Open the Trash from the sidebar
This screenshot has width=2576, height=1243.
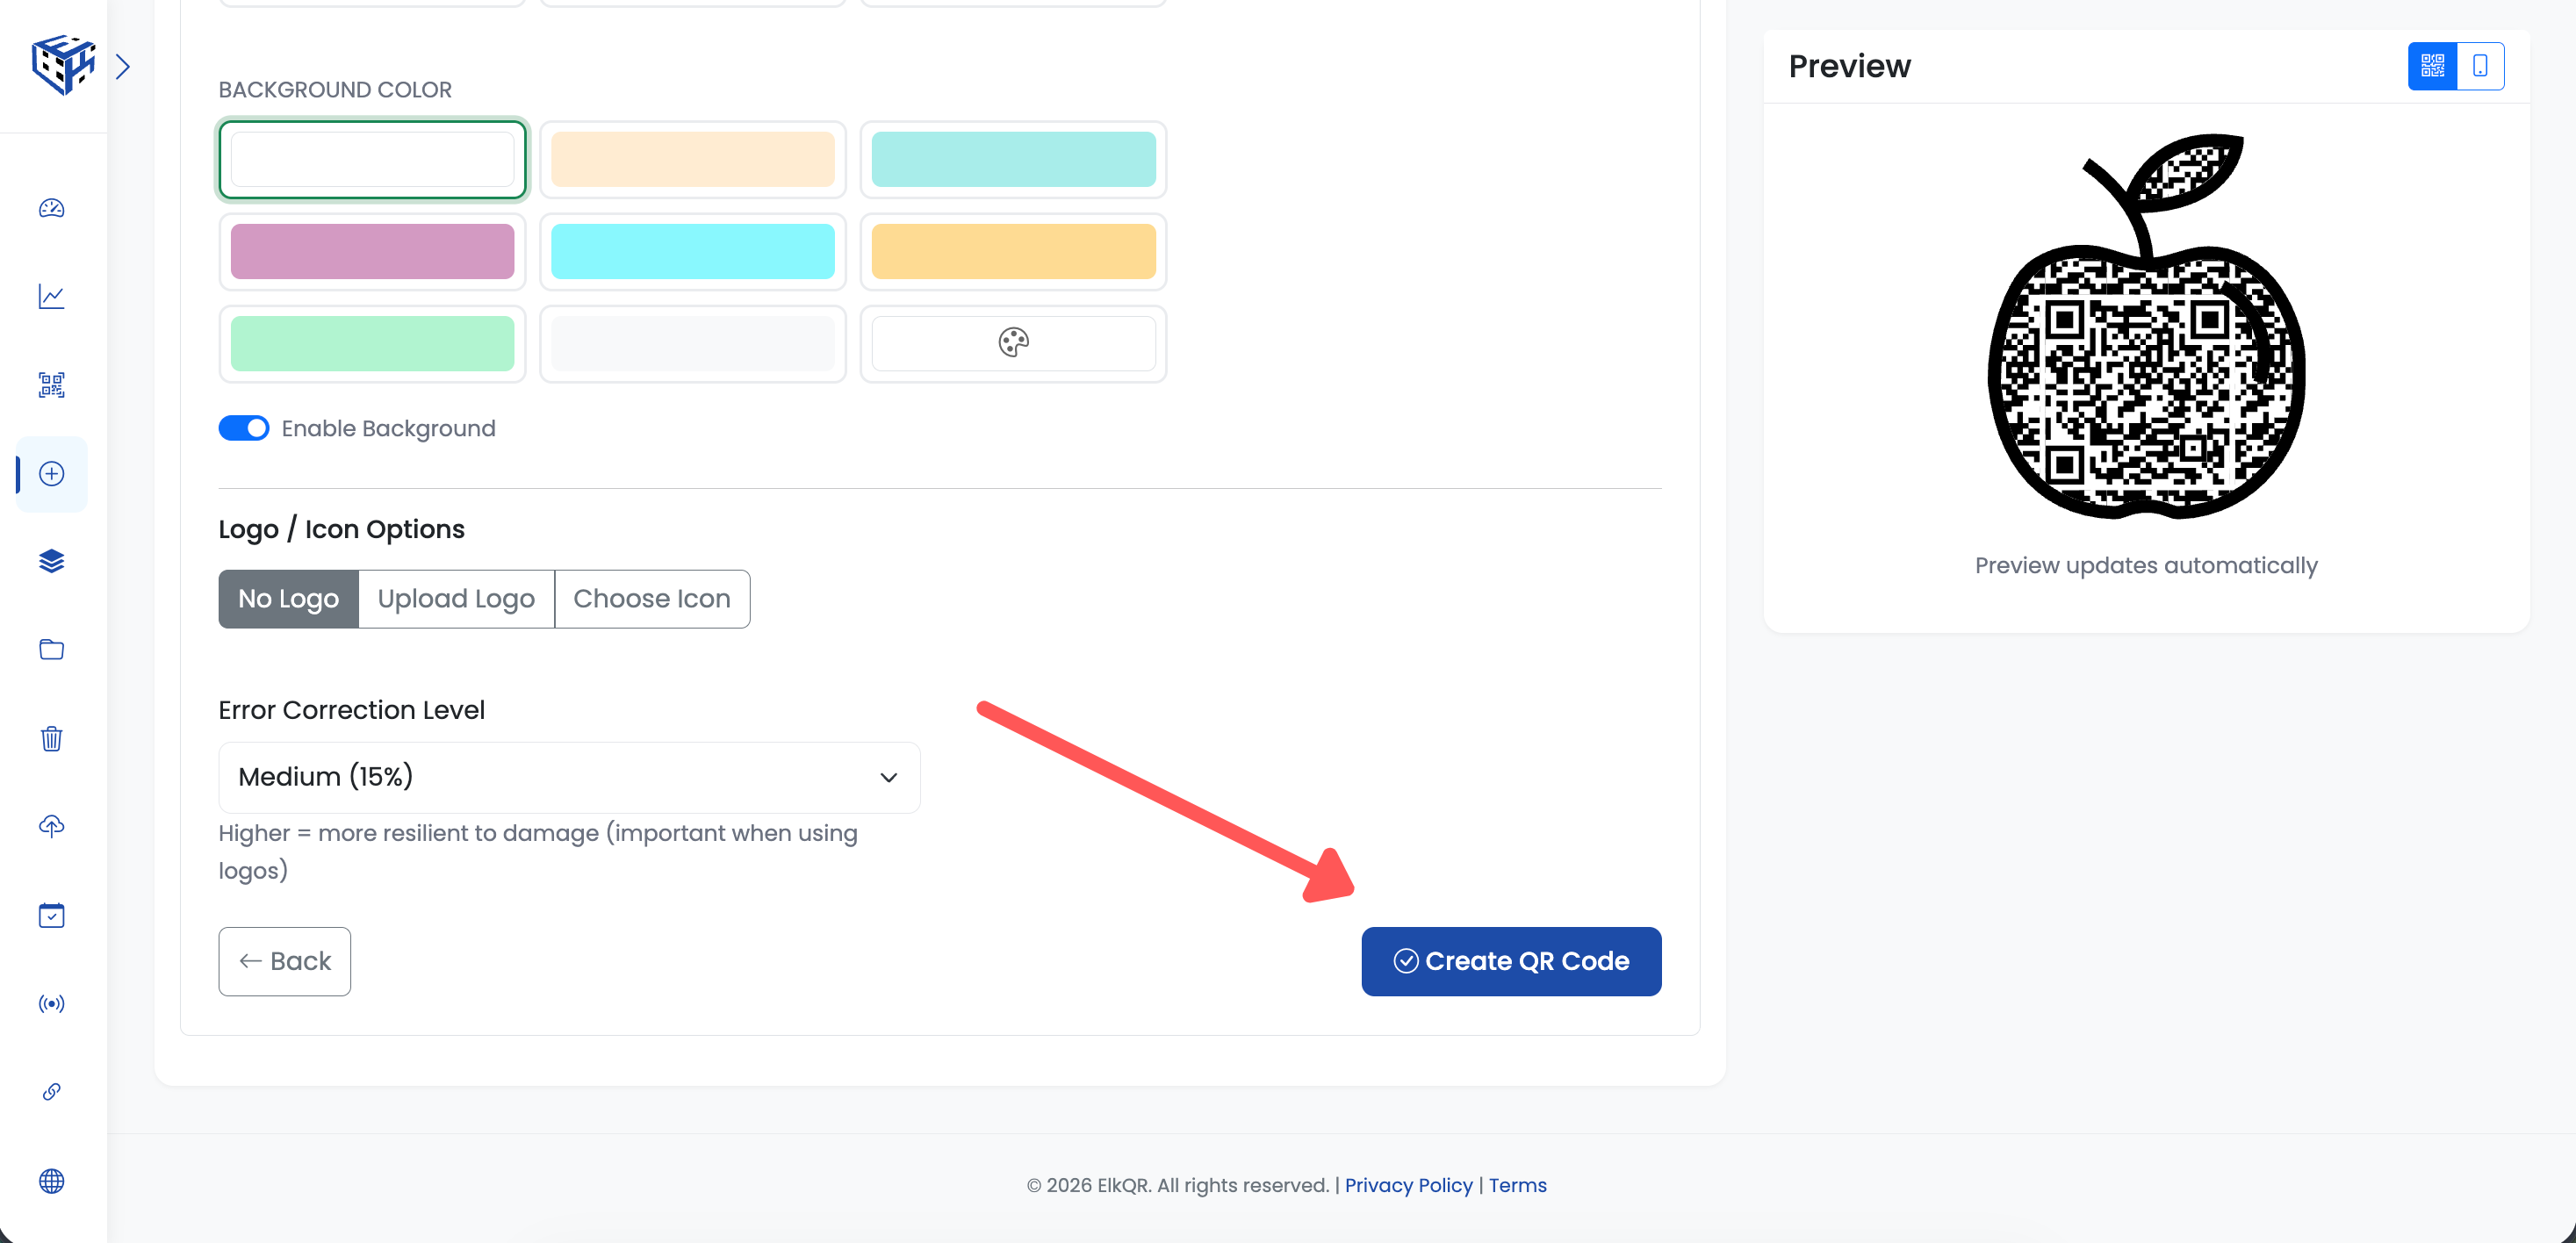[51, 739]
